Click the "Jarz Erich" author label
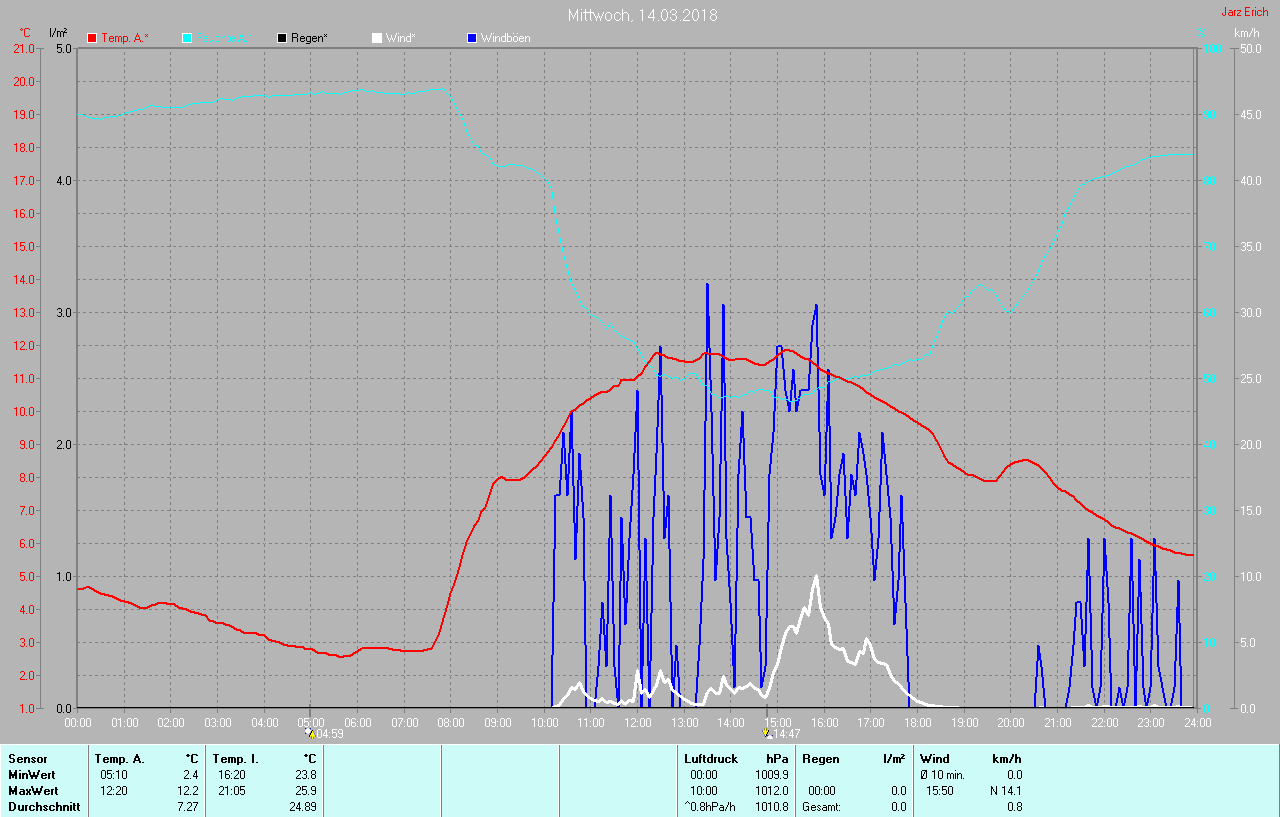Image resolution: width=1280 pixels, height=817 pixels. click(x=1244, y=12)
